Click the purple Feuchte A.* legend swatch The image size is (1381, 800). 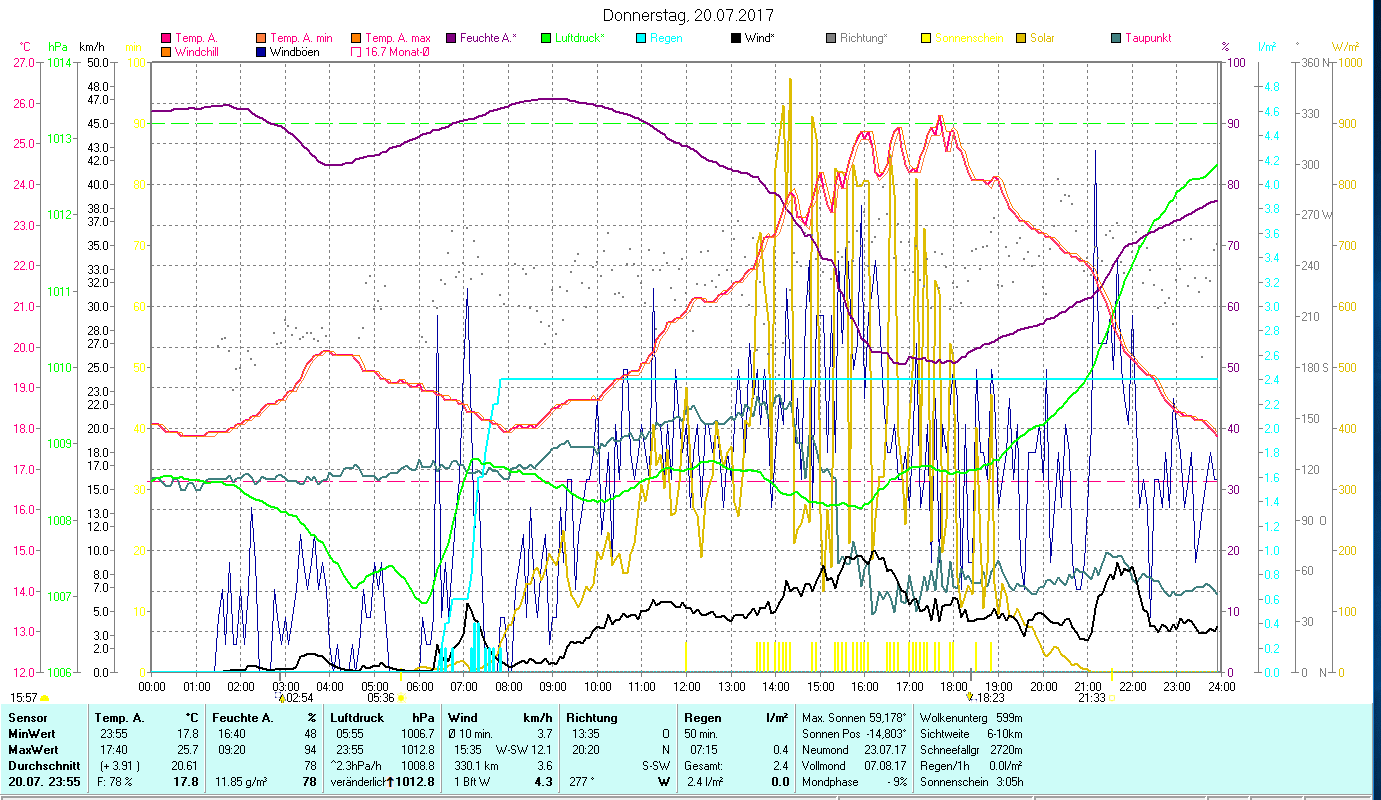coord(450,38)
